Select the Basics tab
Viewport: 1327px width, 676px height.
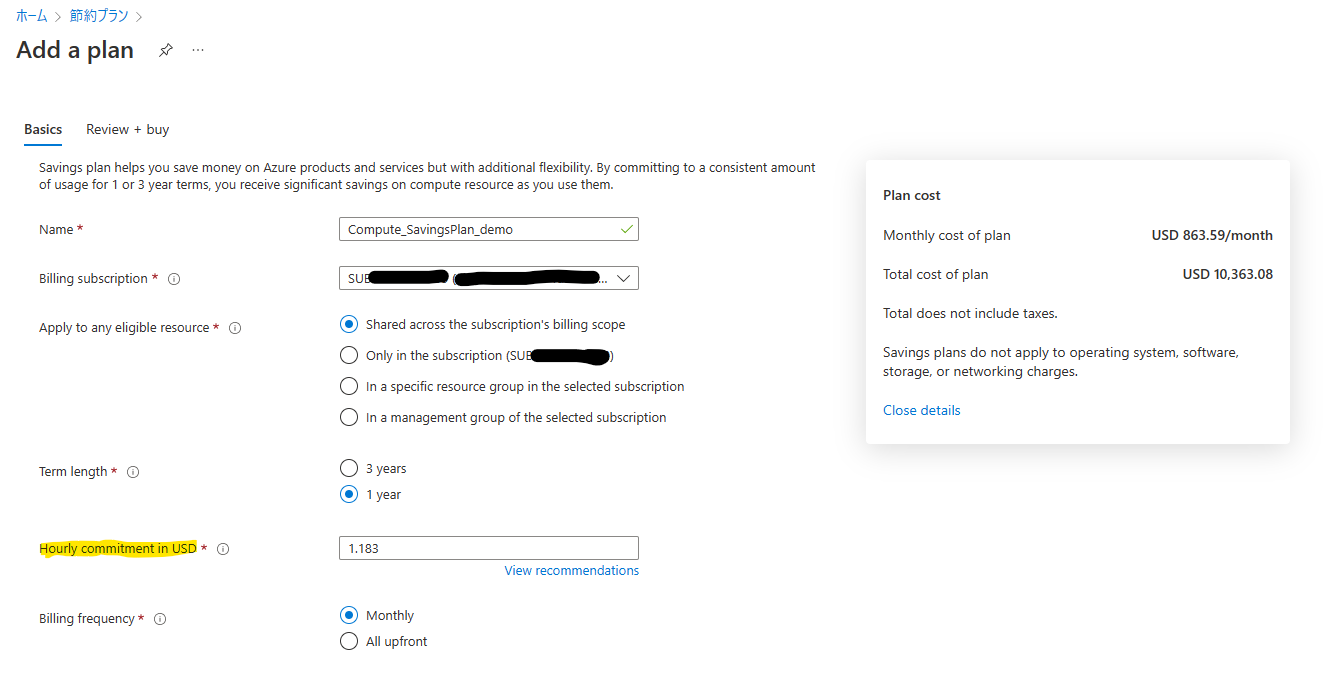tap(43, 129)
